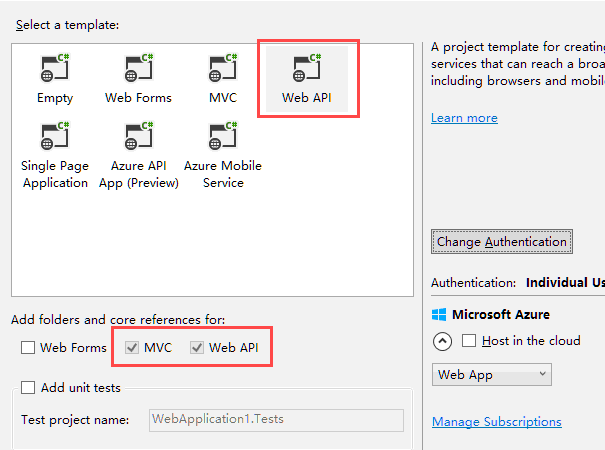Pick the Azure Mobile Service template icon

tap(223, 136)
